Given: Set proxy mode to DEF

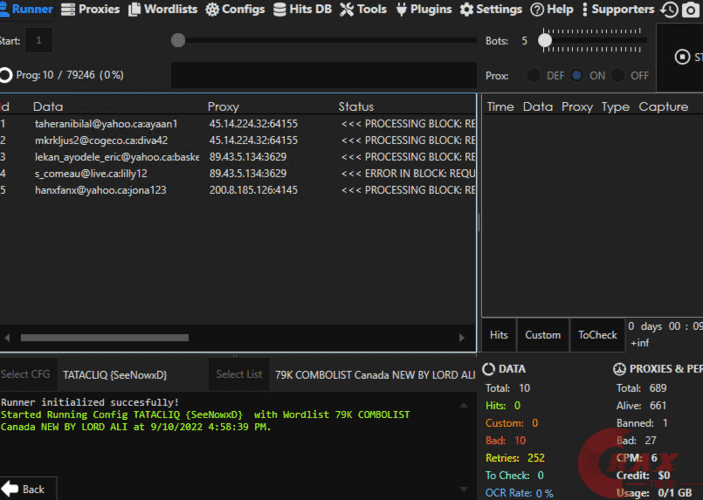Looking at the screenshot, I should pyautogui.click(x=534, y=76).
